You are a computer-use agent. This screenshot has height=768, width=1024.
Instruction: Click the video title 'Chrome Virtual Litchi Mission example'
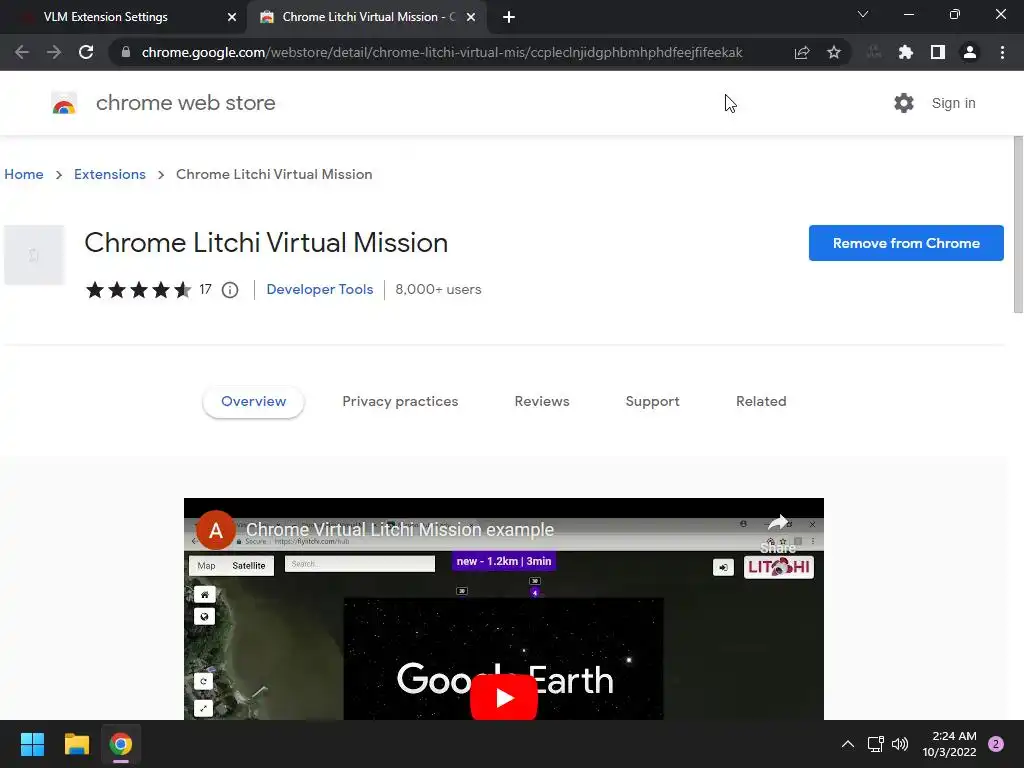pos(400,530)
